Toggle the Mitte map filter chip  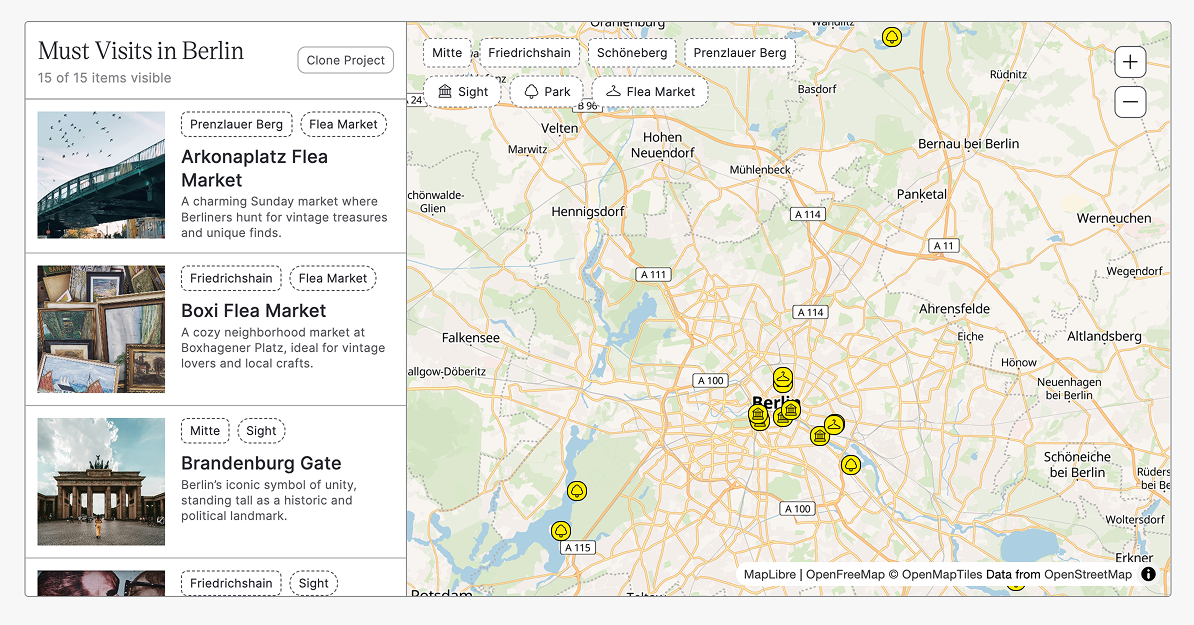447,53
